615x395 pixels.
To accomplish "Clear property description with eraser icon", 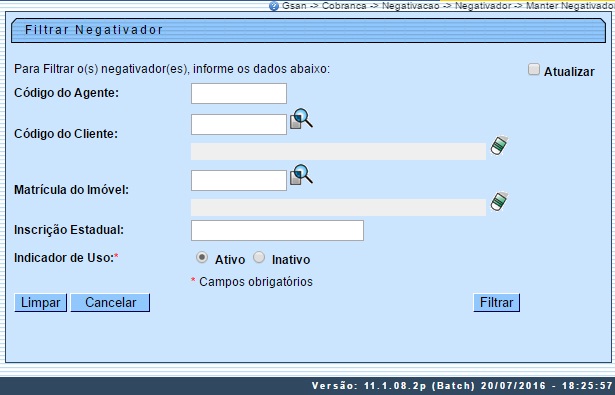I will click(499, 202).
